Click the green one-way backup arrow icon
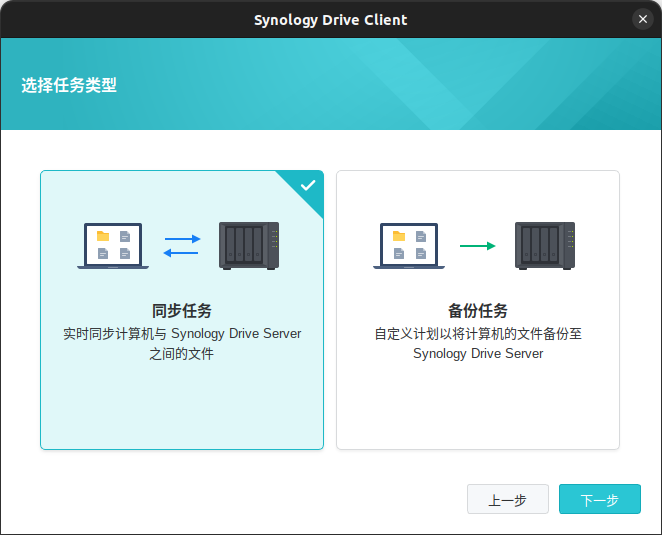 pyautogui.click(x=478, y=246)
